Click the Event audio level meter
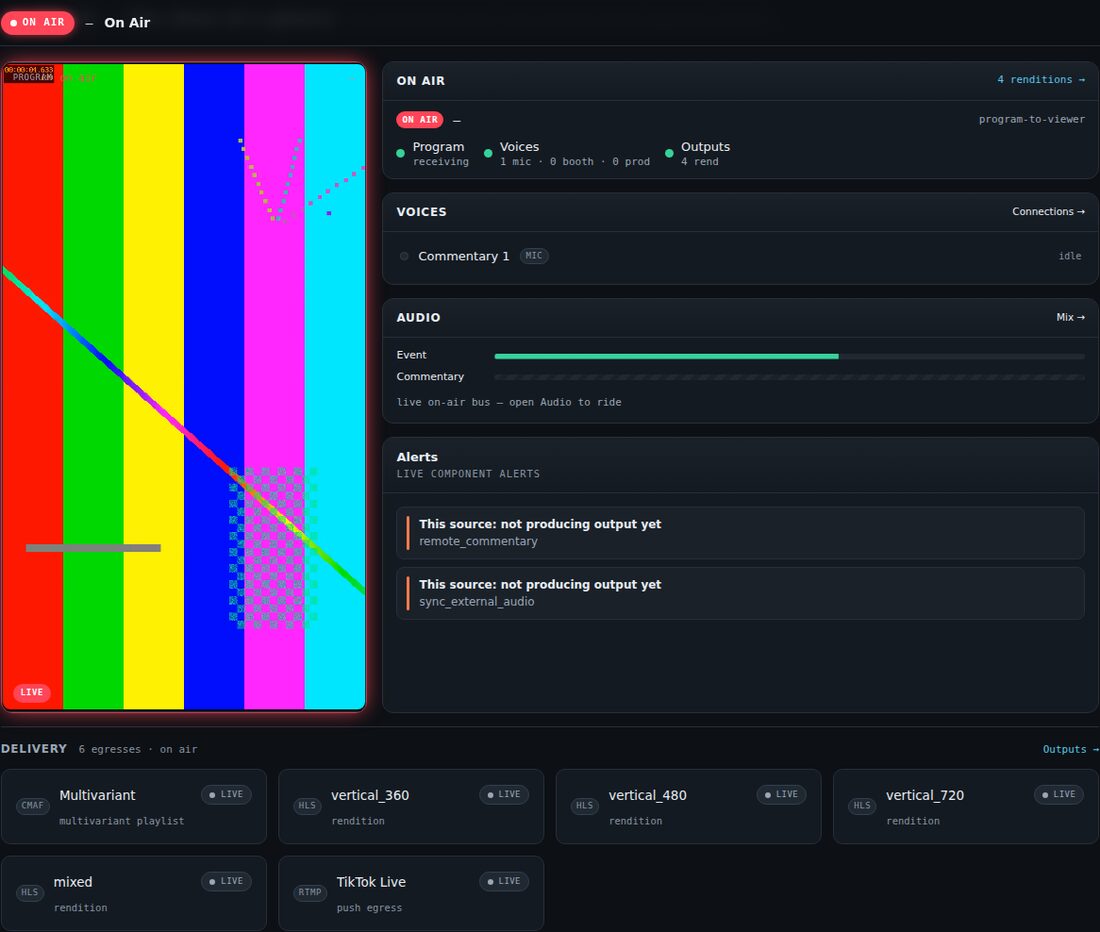The image size is (1100, 932). (789, 356)
